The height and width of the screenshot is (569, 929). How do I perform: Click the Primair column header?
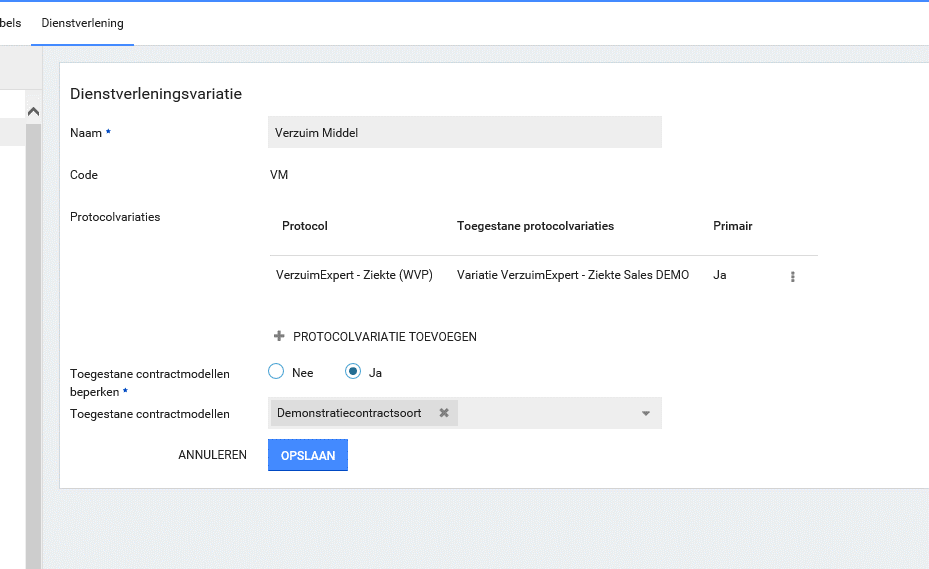coord(732,226)
